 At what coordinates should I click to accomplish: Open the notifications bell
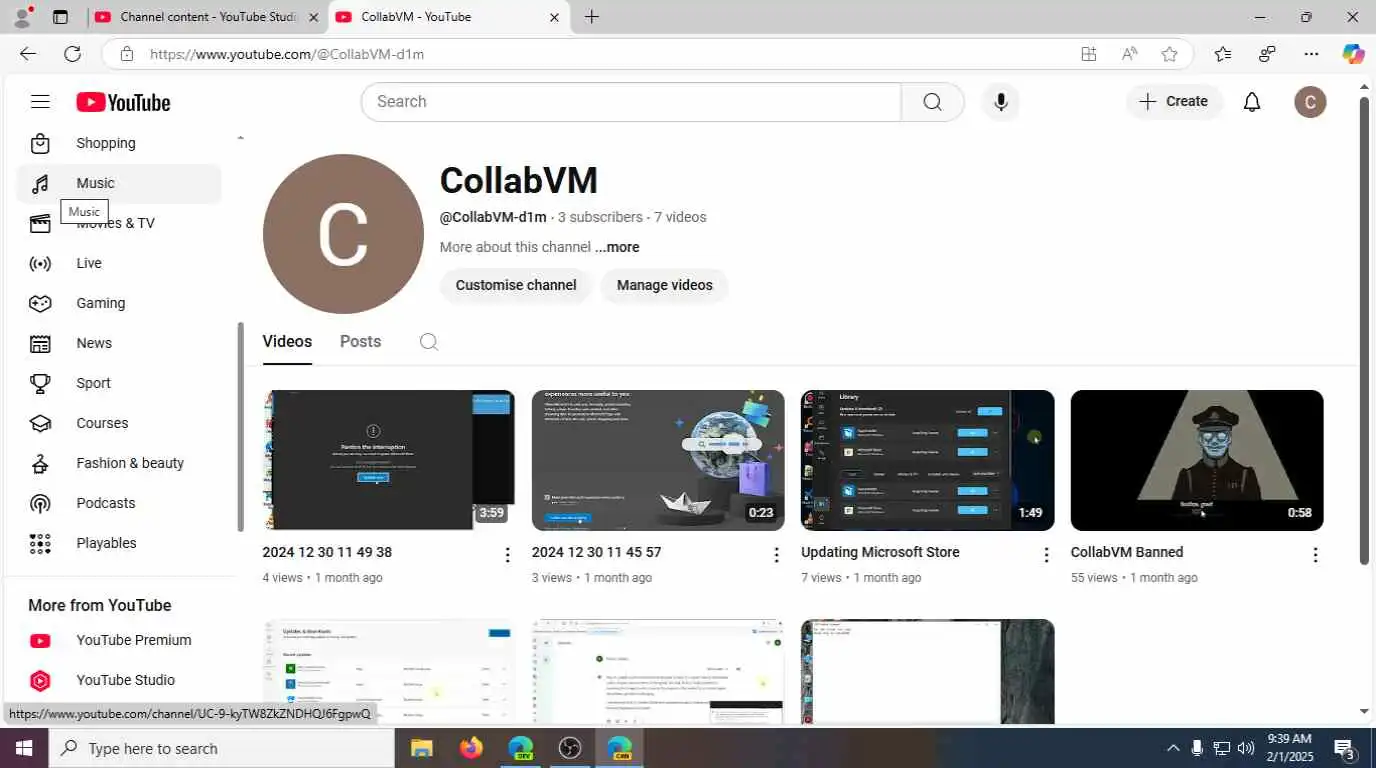point(1252,101)
